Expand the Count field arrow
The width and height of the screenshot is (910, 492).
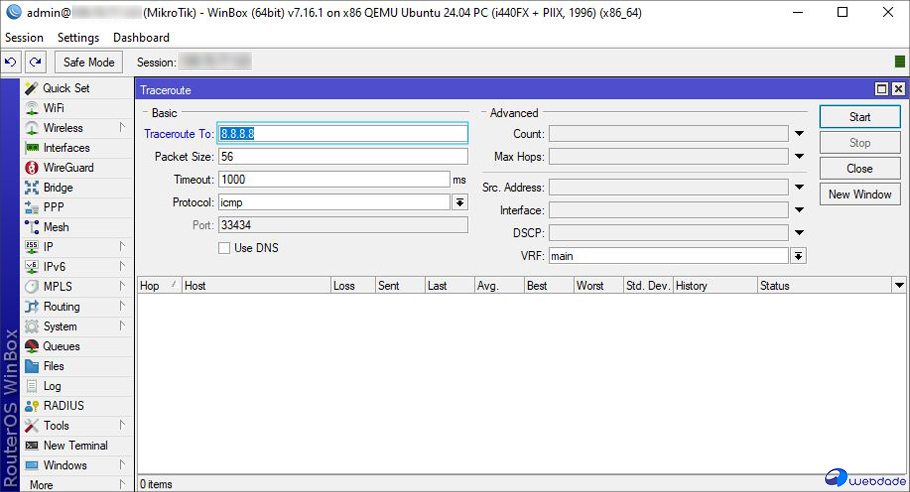[x=799, y=134]
